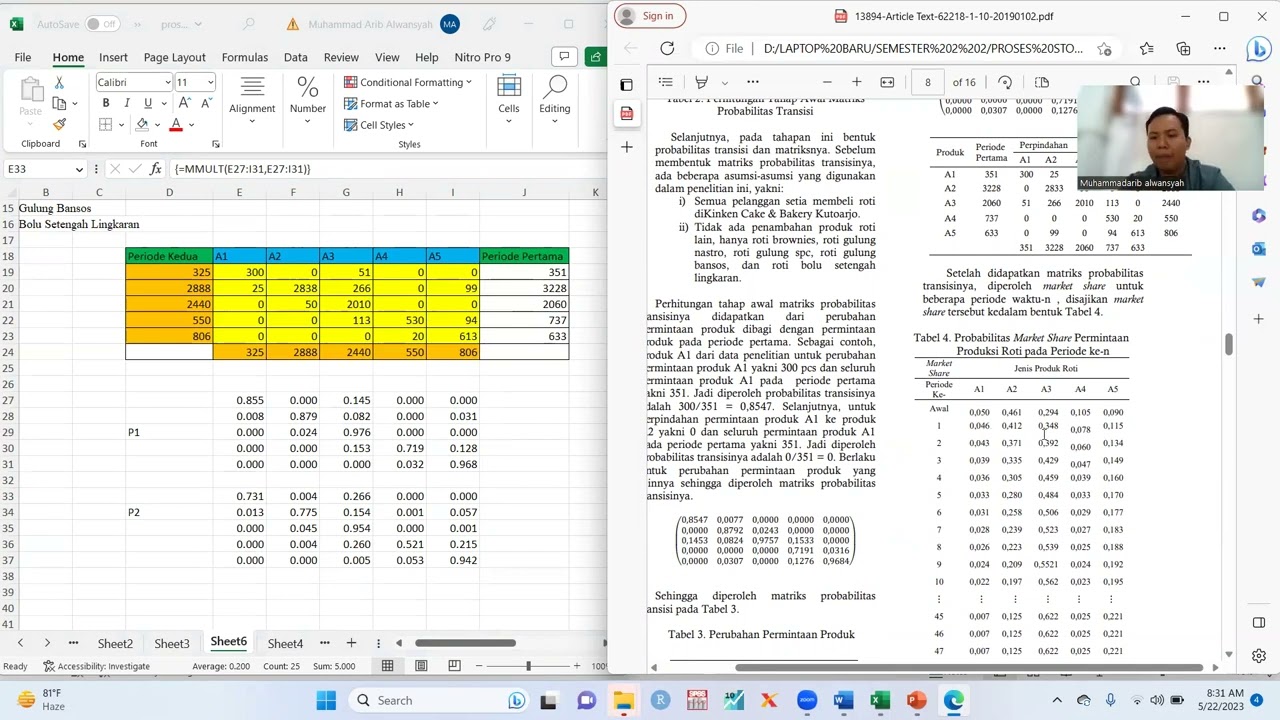Select the Format Painter brush icon
The height and width of the screenshot is (720, 1280).
(x=59, y=124)
